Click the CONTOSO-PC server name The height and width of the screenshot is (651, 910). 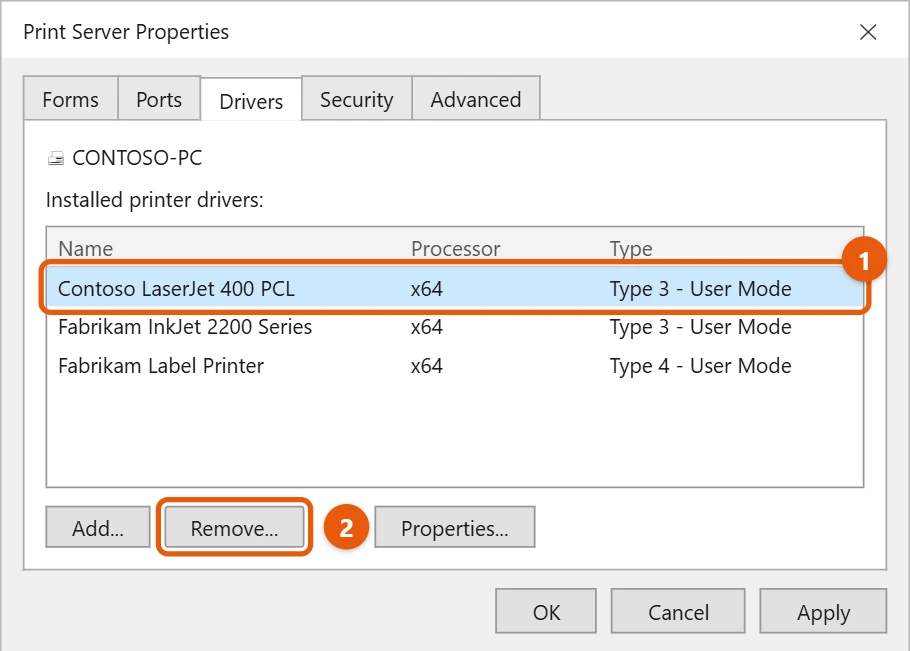(137, 158)
